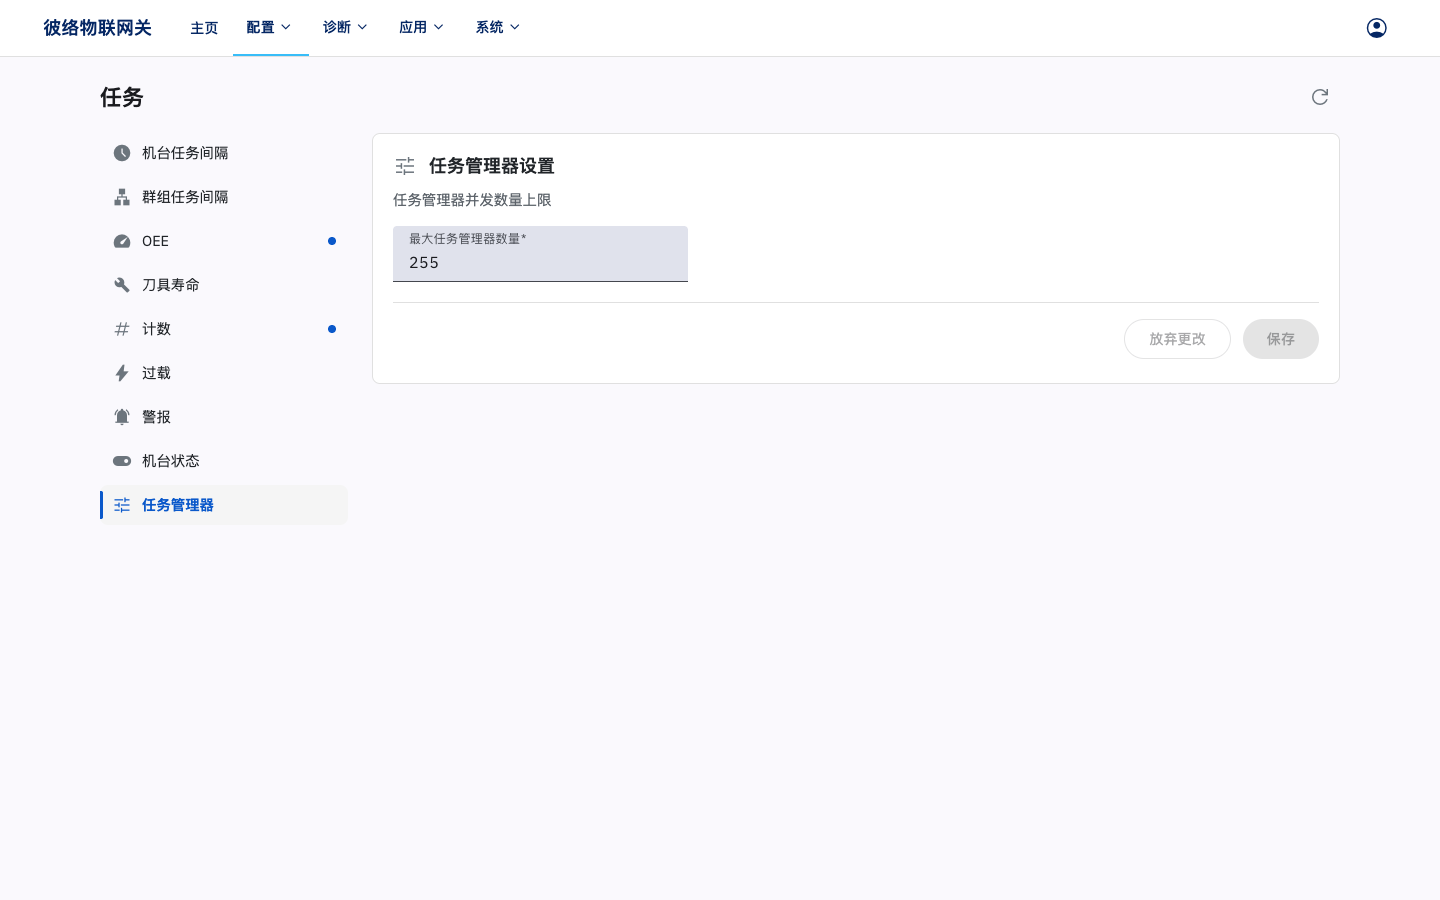Open the 群组任务间隔 section
1440x900 pixels.
pyautogui.click(x=224, y=197)
